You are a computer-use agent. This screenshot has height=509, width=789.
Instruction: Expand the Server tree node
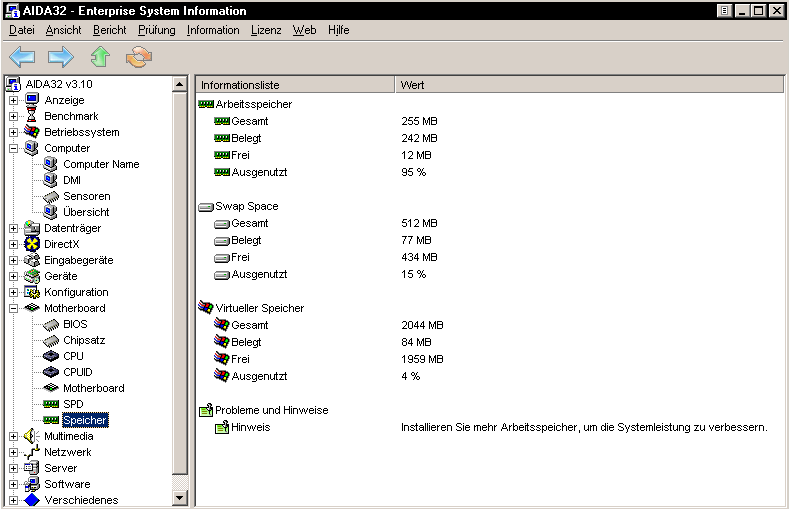tap(14, 468)
